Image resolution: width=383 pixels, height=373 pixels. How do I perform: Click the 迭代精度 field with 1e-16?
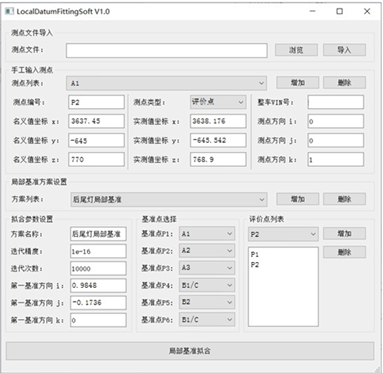coord(98,251)
